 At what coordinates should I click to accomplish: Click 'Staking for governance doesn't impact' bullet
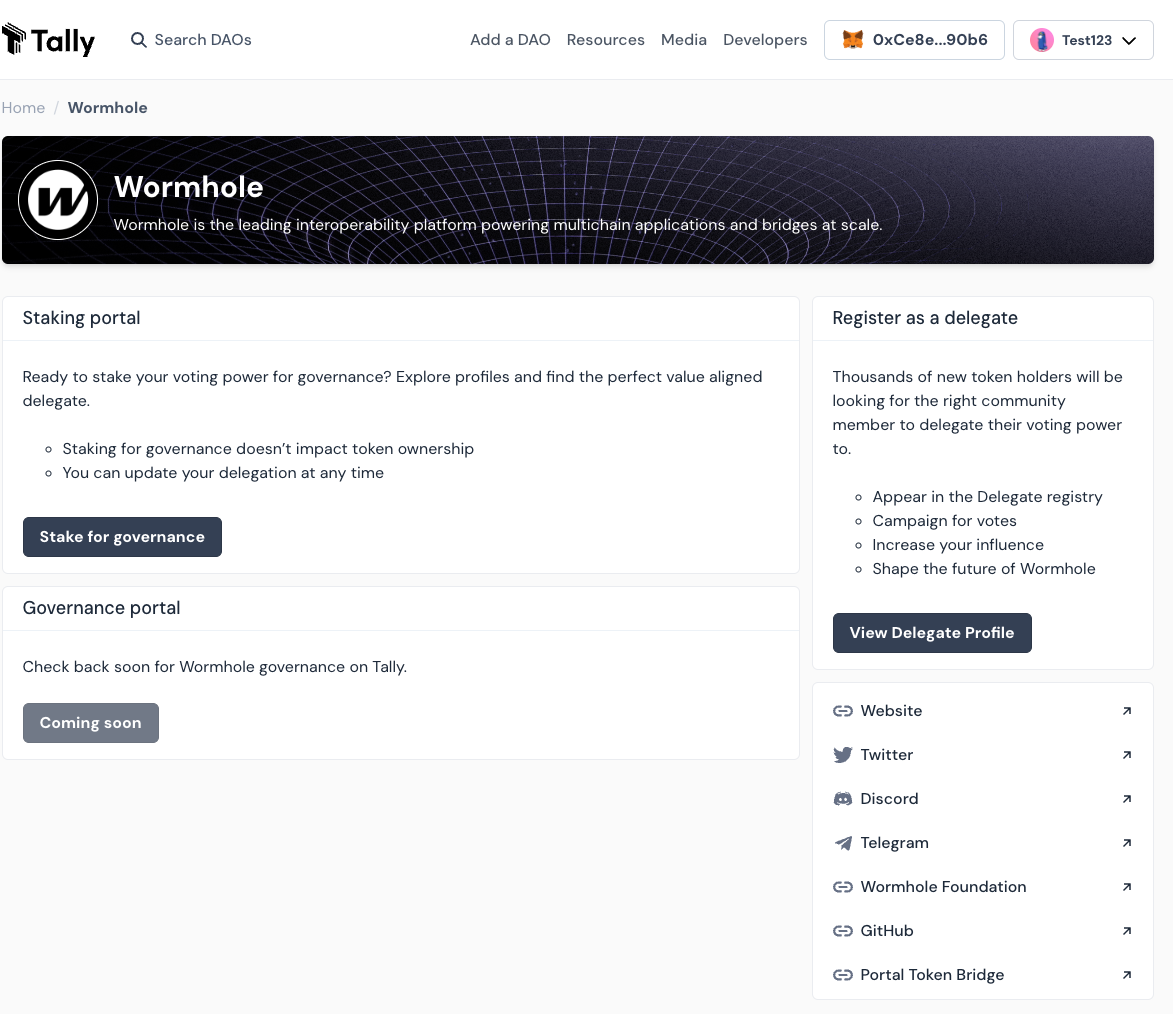pos(268,449)
